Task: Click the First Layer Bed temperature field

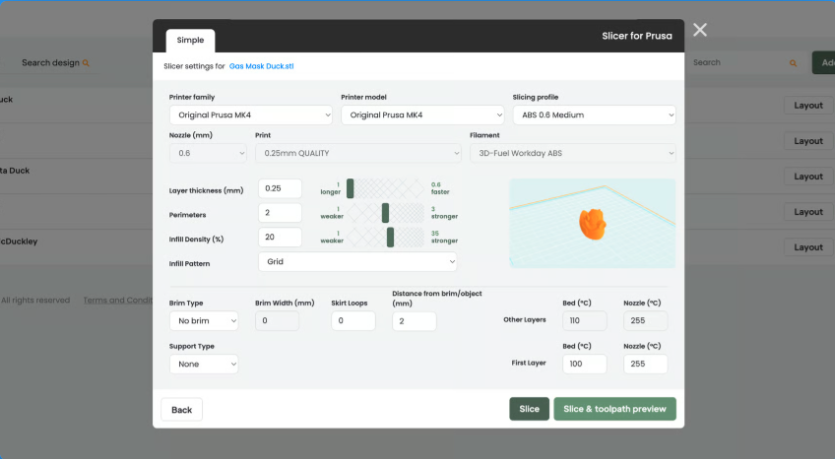Action: tap(584, 364)
